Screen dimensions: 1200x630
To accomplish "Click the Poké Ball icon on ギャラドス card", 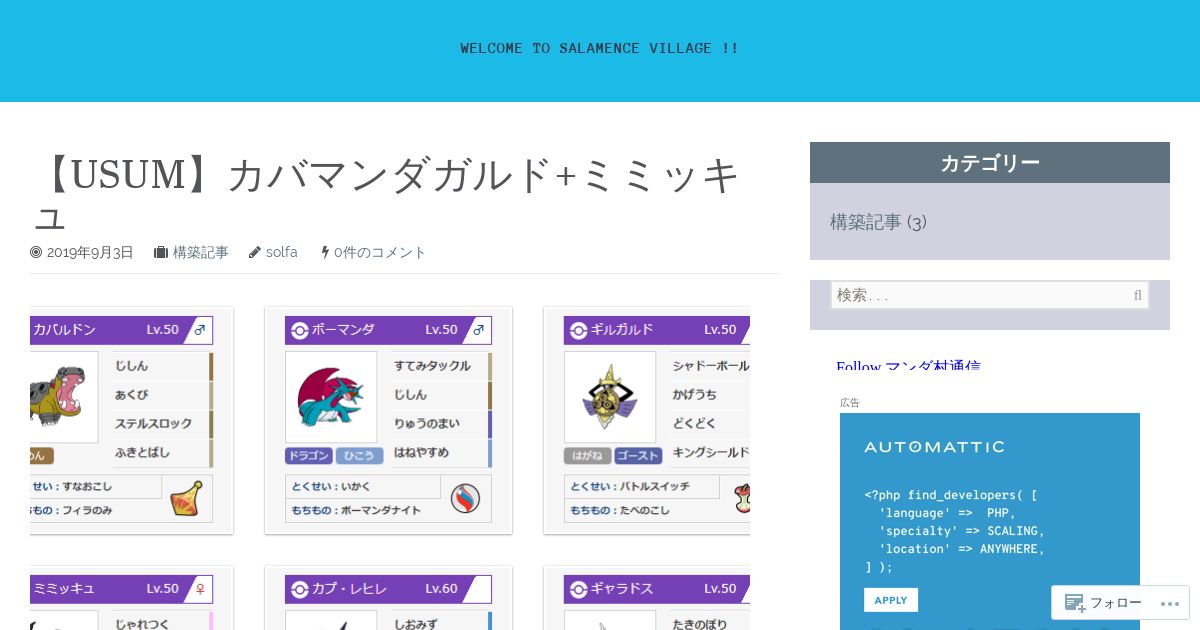I will click(x=578, y=589).
